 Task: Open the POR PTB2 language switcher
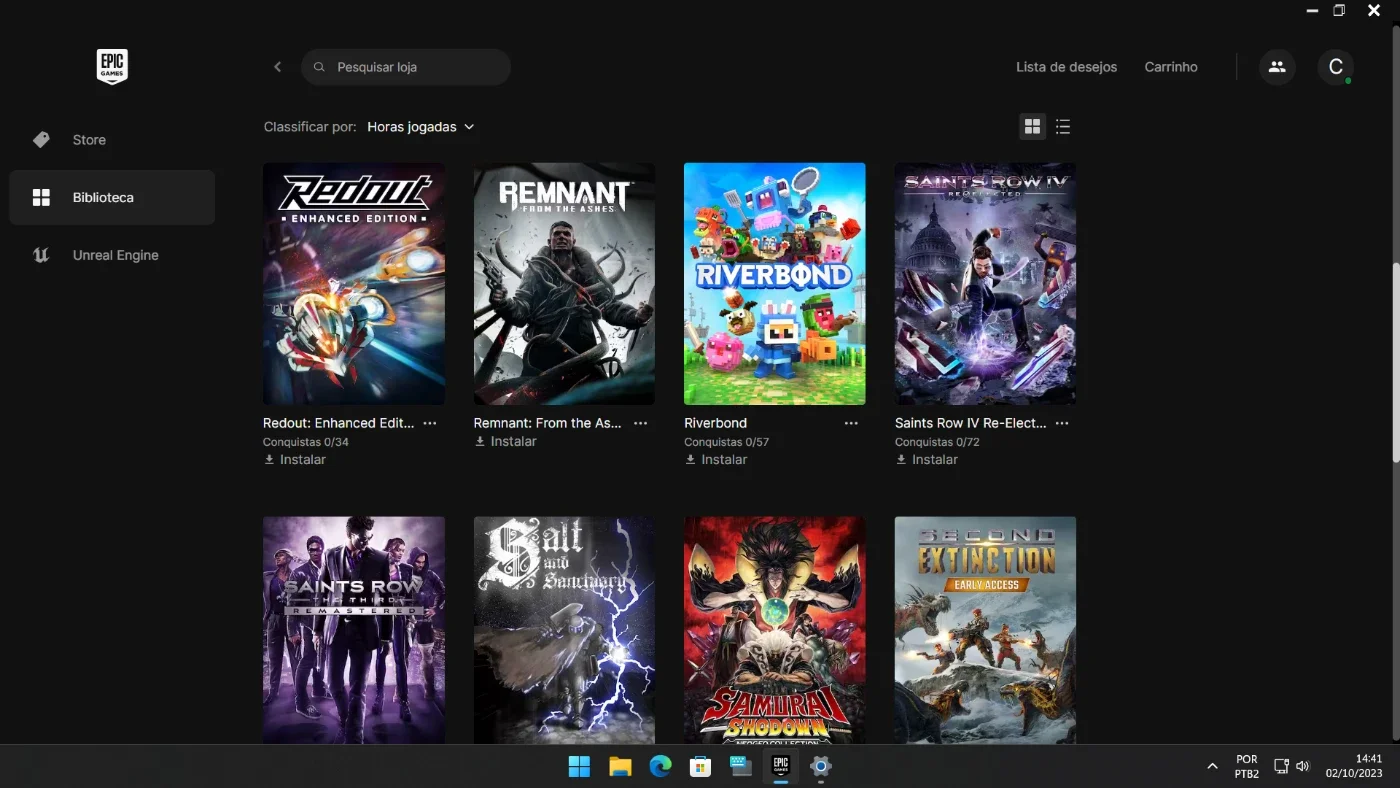tap(1246, 767)
